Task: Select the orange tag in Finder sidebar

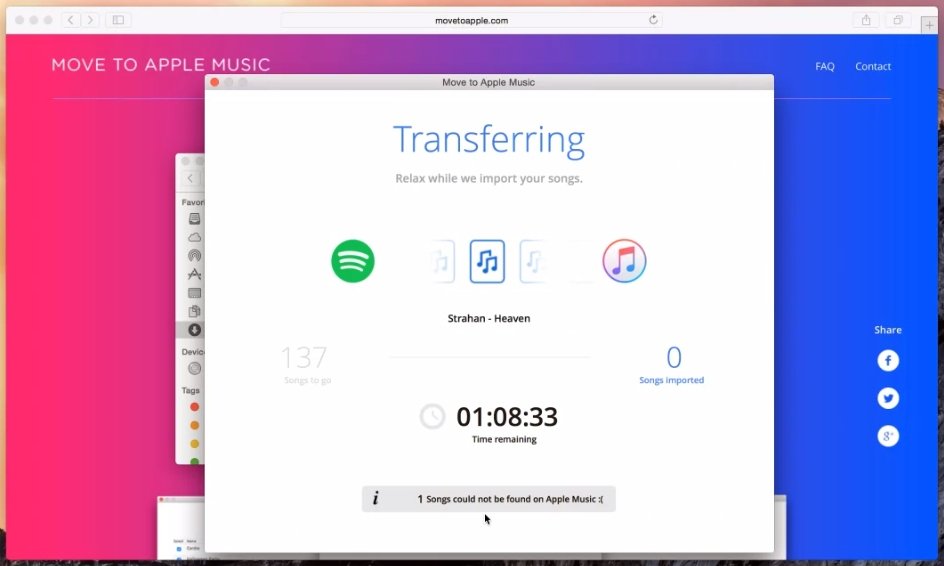Action: coord(194,425)
